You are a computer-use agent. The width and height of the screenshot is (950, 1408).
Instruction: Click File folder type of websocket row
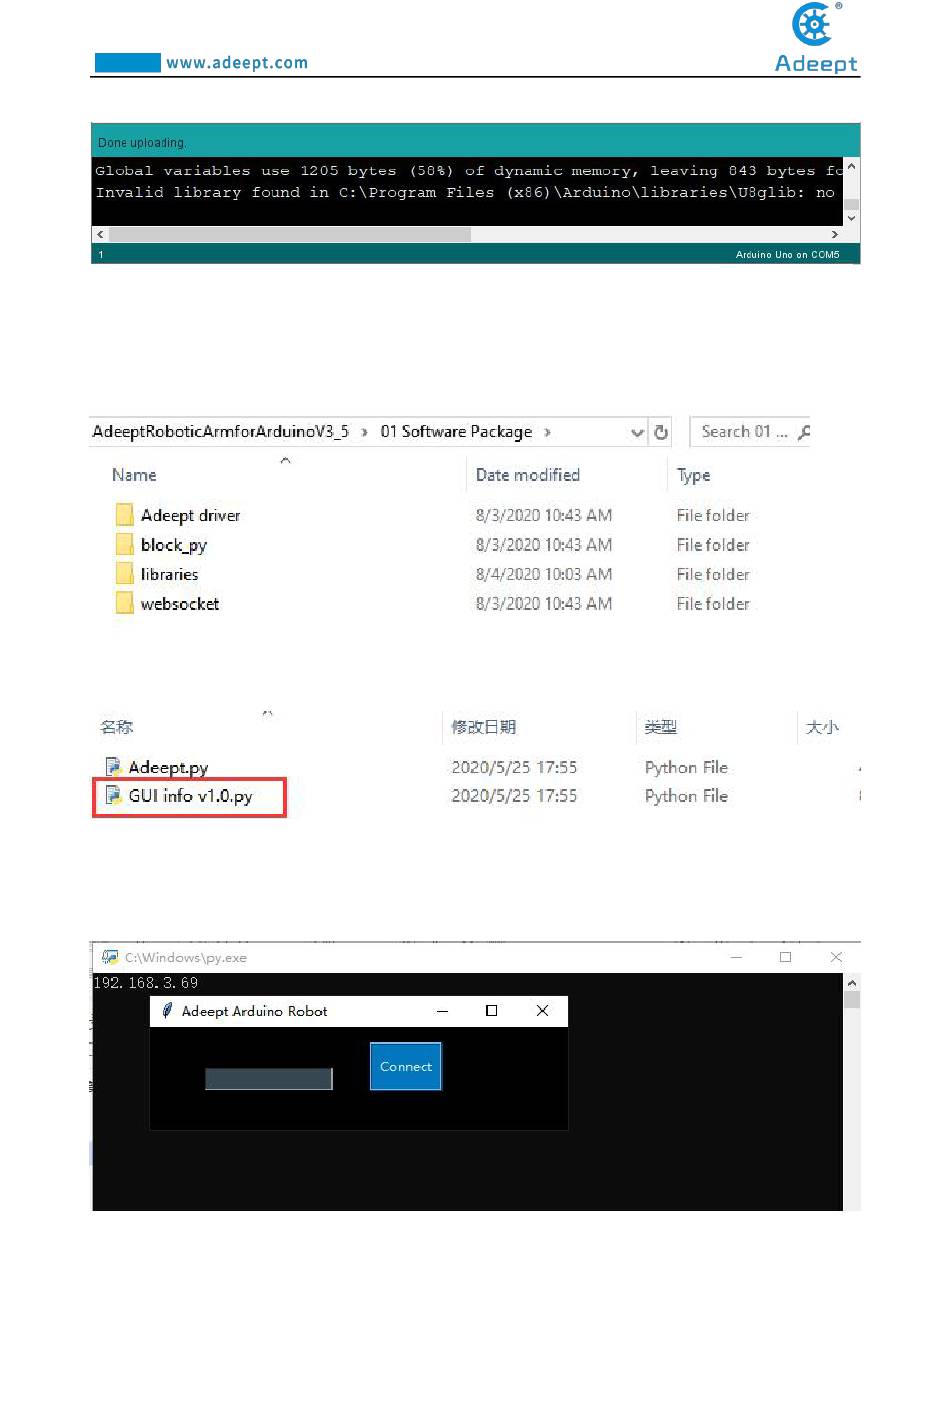(x=713, y=603)
